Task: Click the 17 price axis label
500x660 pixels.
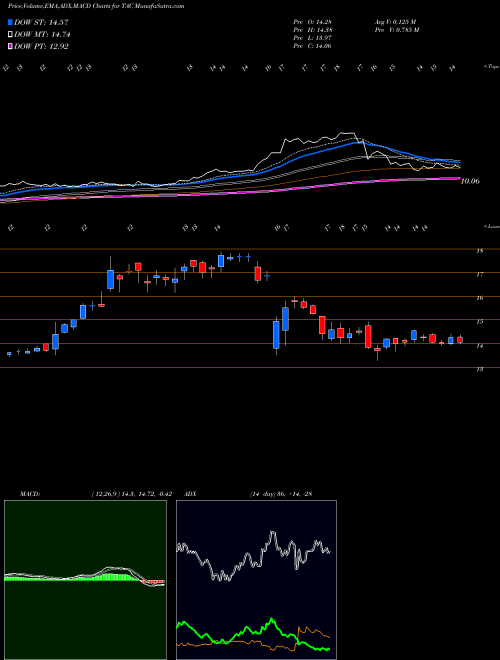Action: click(x=479, y=274)
